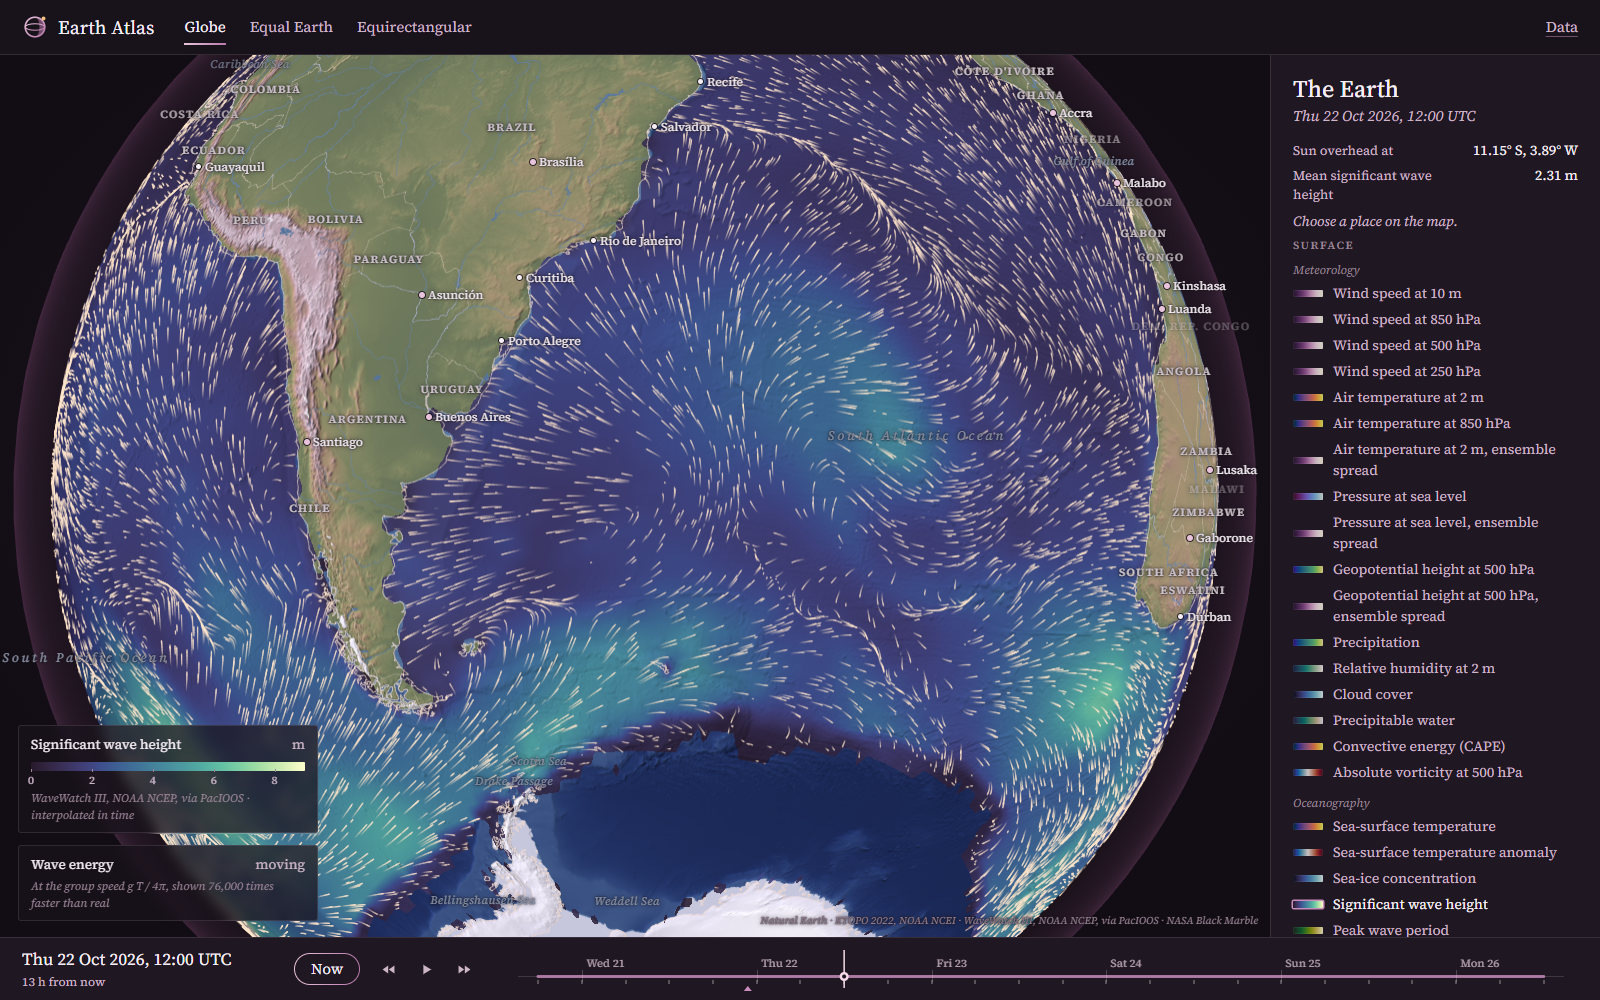Toggle the Wave energy moving setting

tap(280, 865)
